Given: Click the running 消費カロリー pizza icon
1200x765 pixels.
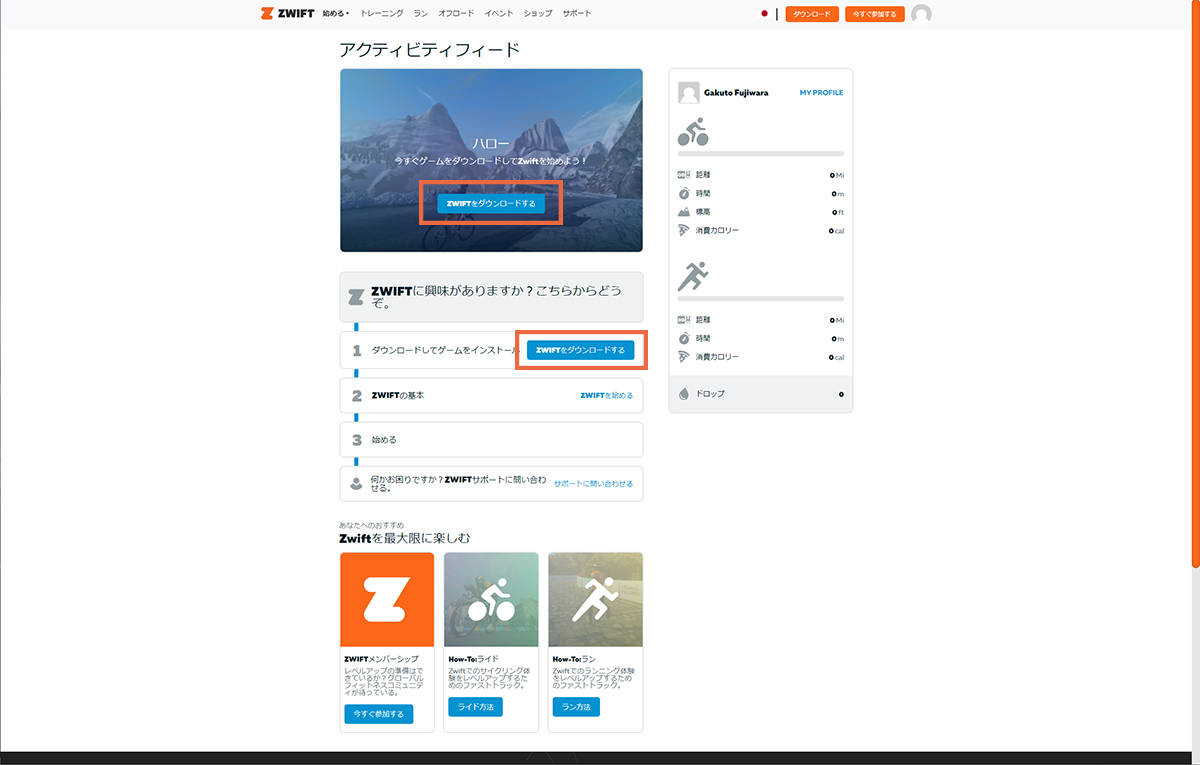Looking at the screenshot, I should pyautogui.click(x=684, y=357).
